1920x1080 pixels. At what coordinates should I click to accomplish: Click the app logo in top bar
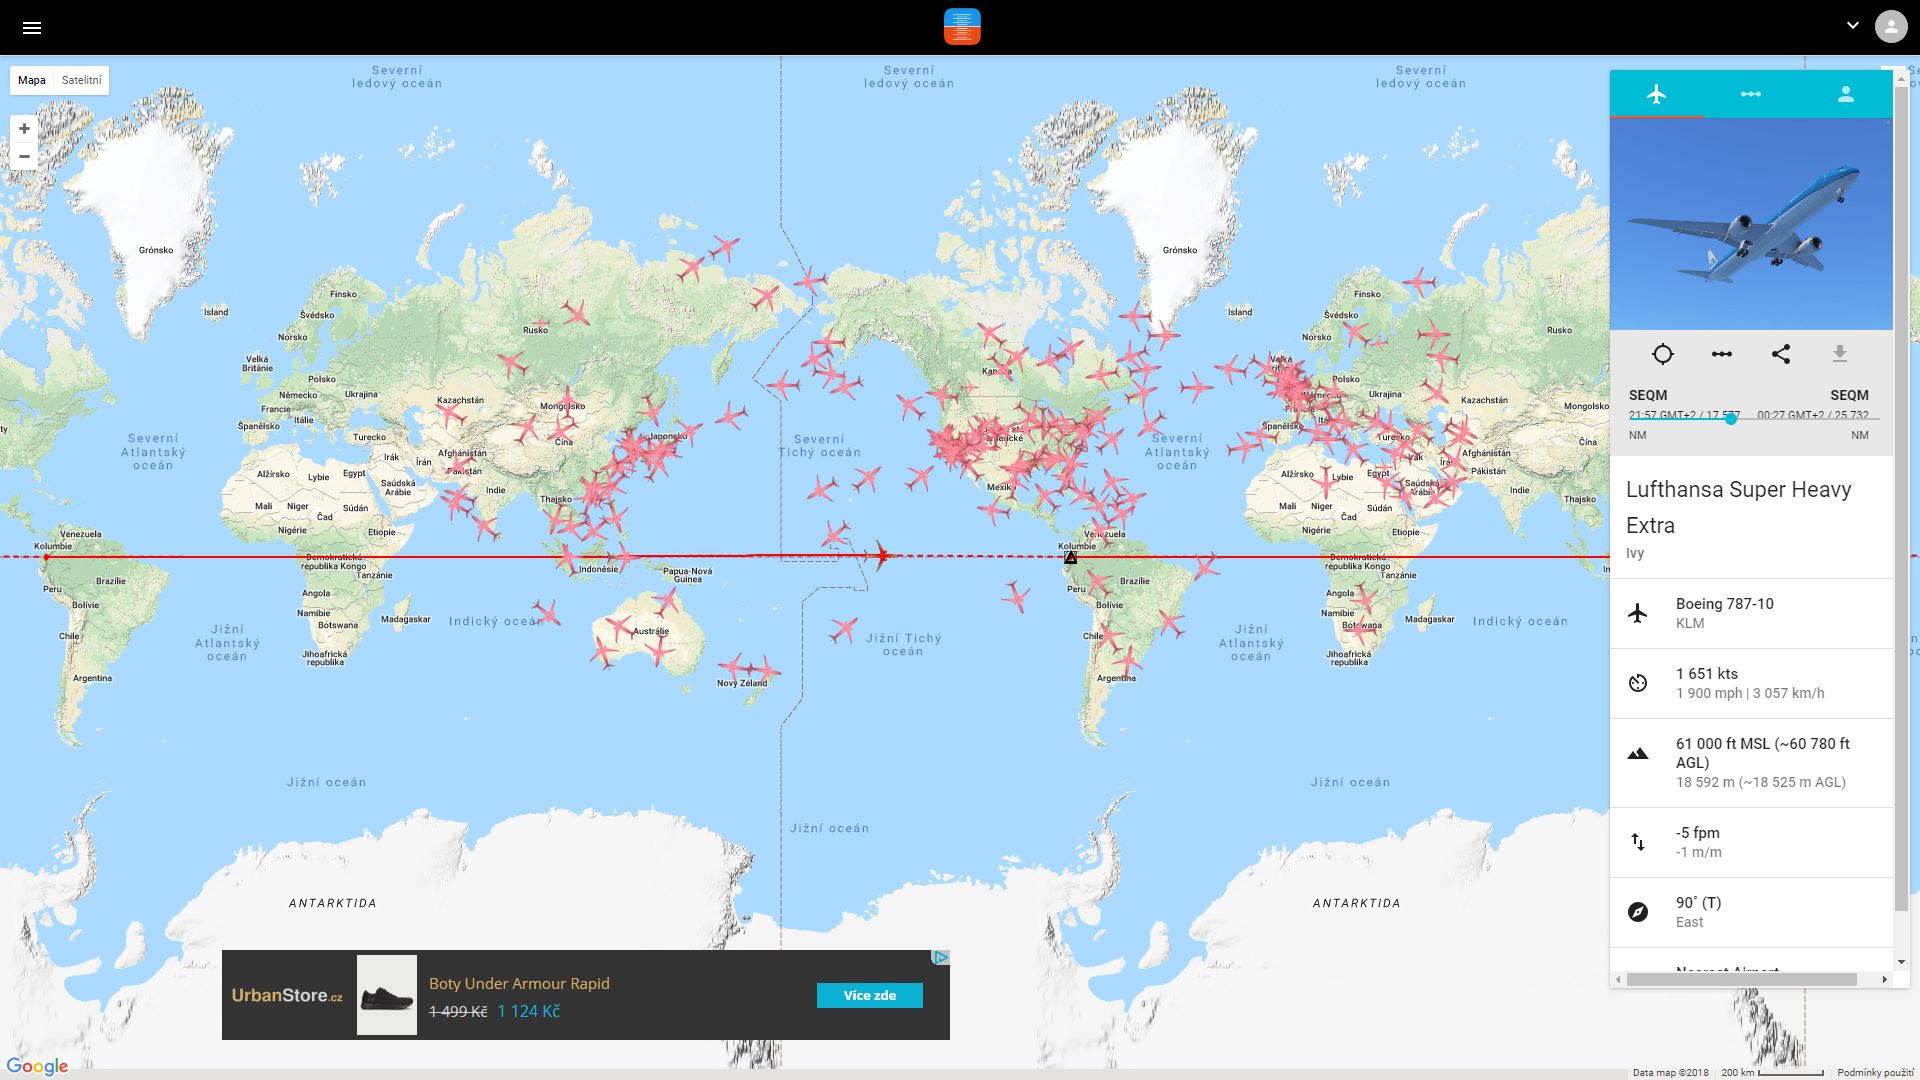[962, 27]
